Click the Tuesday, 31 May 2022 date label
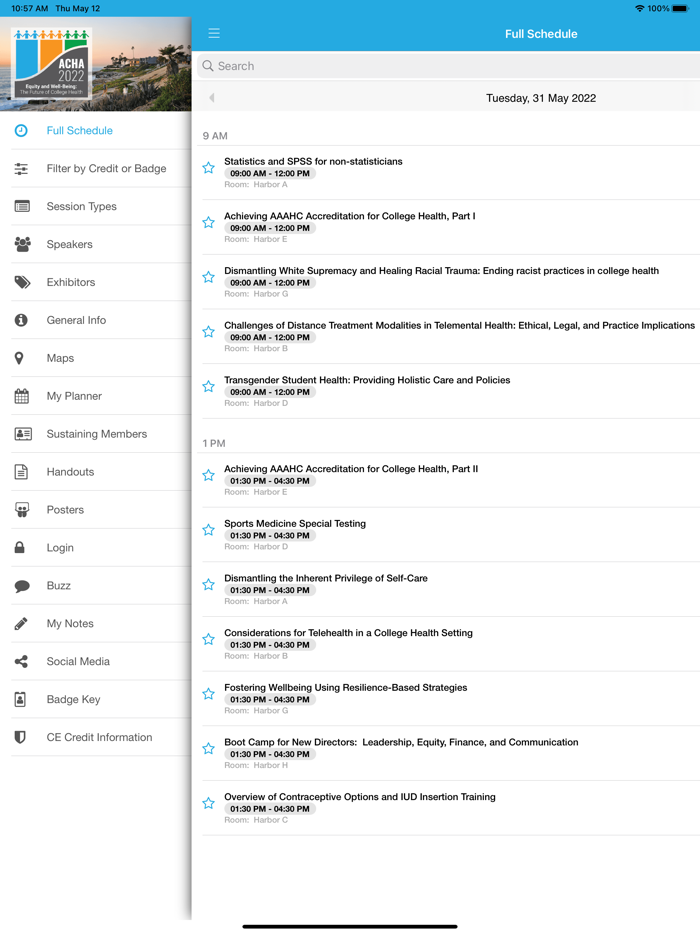The width and height of the screenshot is (700, 934). pyautogui.click(x=541, y=98)
